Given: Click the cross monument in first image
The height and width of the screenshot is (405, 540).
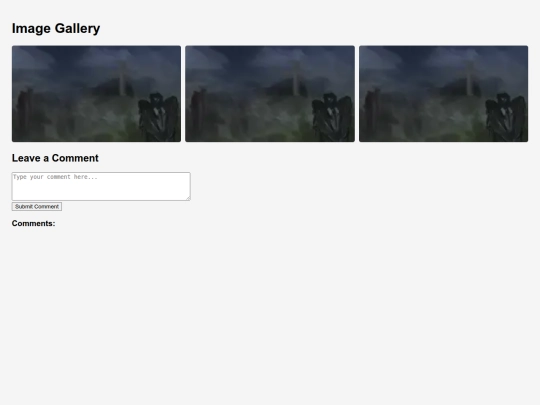Looking at the screenshot, I should [122, 79].
